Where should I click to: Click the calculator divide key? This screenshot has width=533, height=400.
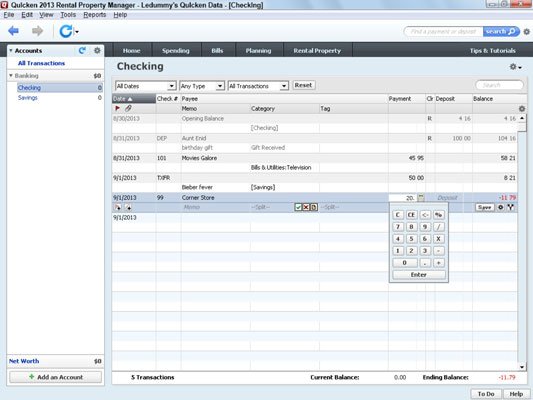(x=439, y=227)
